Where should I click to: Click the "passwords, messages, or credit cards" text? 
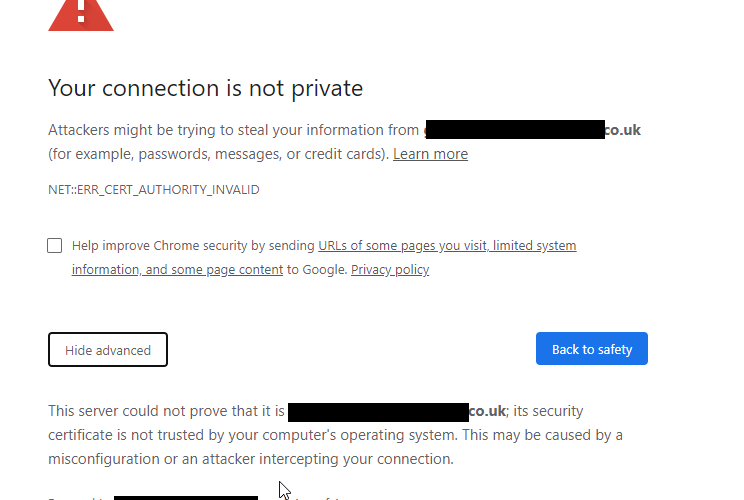(263, 154)
